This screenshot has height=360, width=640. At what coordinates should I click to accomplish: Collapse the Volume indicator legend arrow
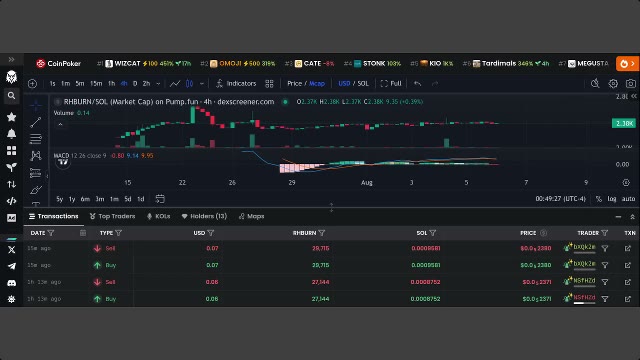(60, 124)
